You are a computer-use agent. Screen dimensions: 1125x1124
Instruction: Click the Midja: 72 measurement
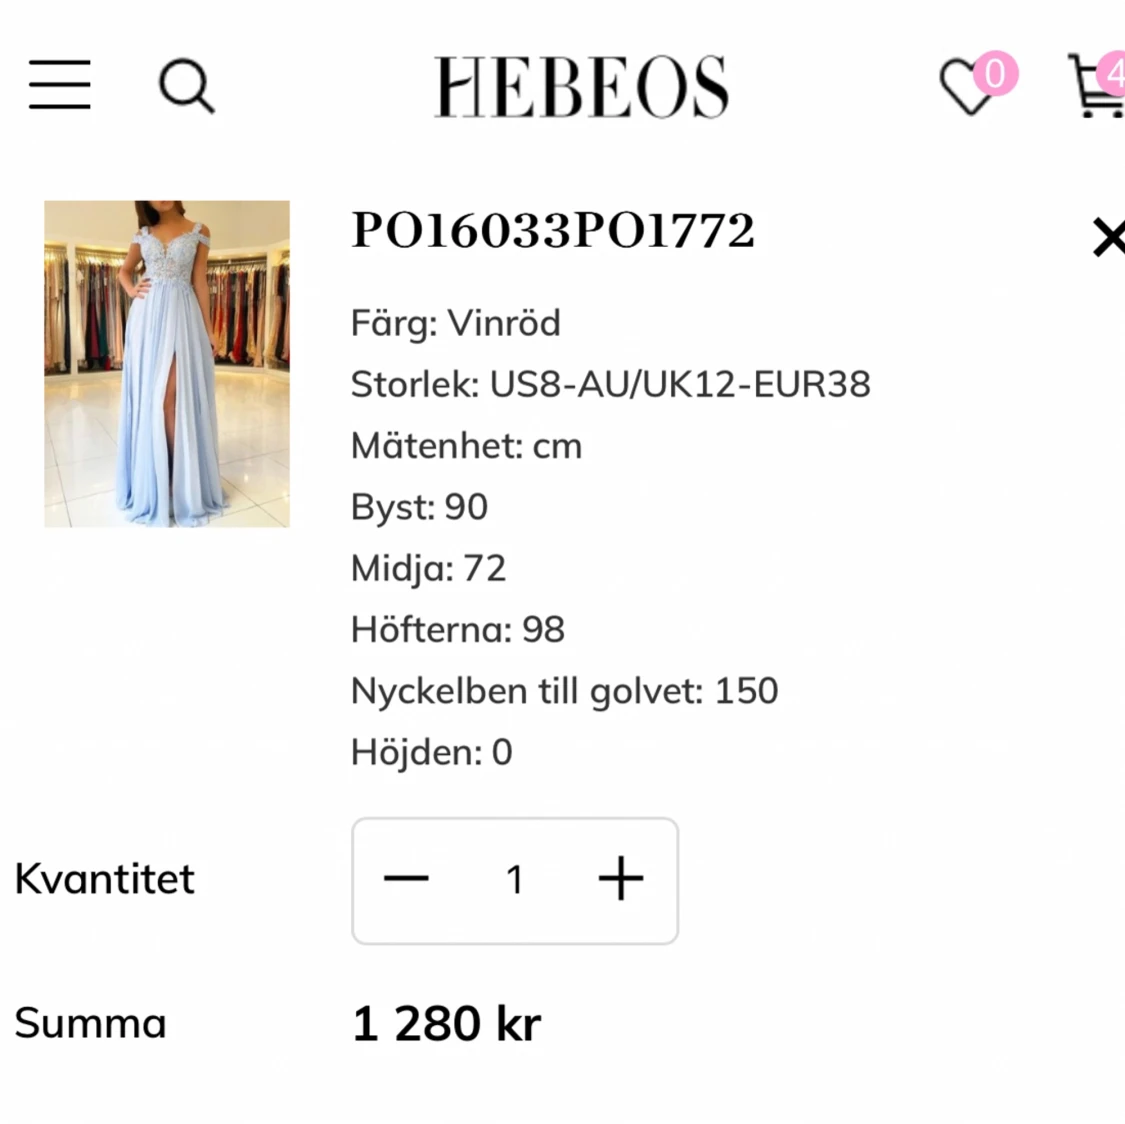[428, 568]
